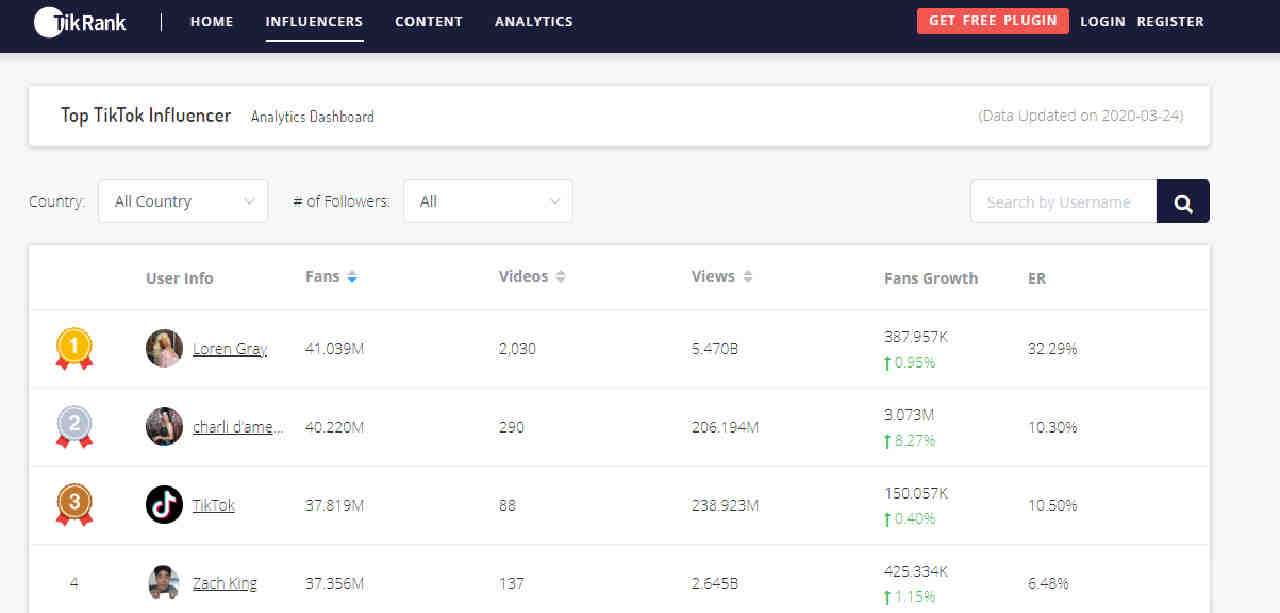1280x613 pixels.
Task: Open the Content menu item
Action: coord(429,21)
